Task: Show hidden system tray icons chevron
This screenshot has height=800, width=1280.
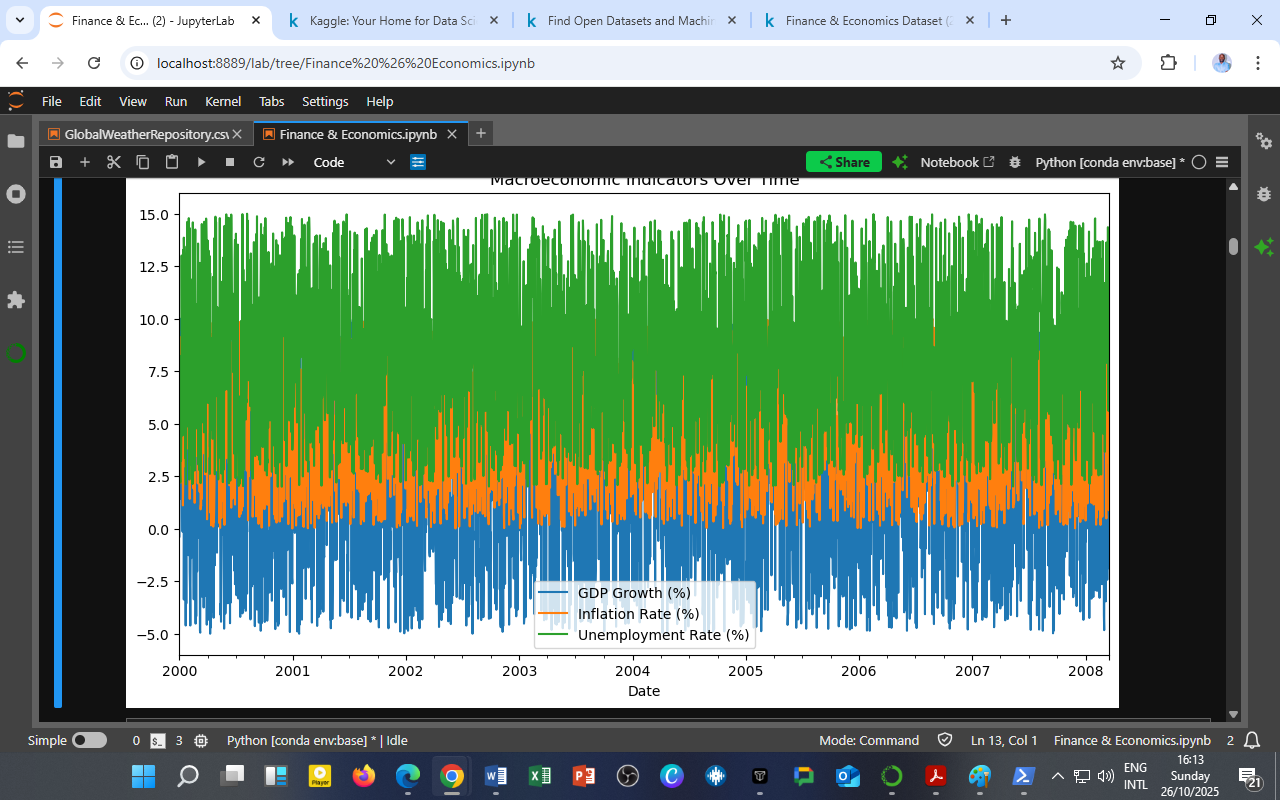Action: click(x=1057, y=776)
